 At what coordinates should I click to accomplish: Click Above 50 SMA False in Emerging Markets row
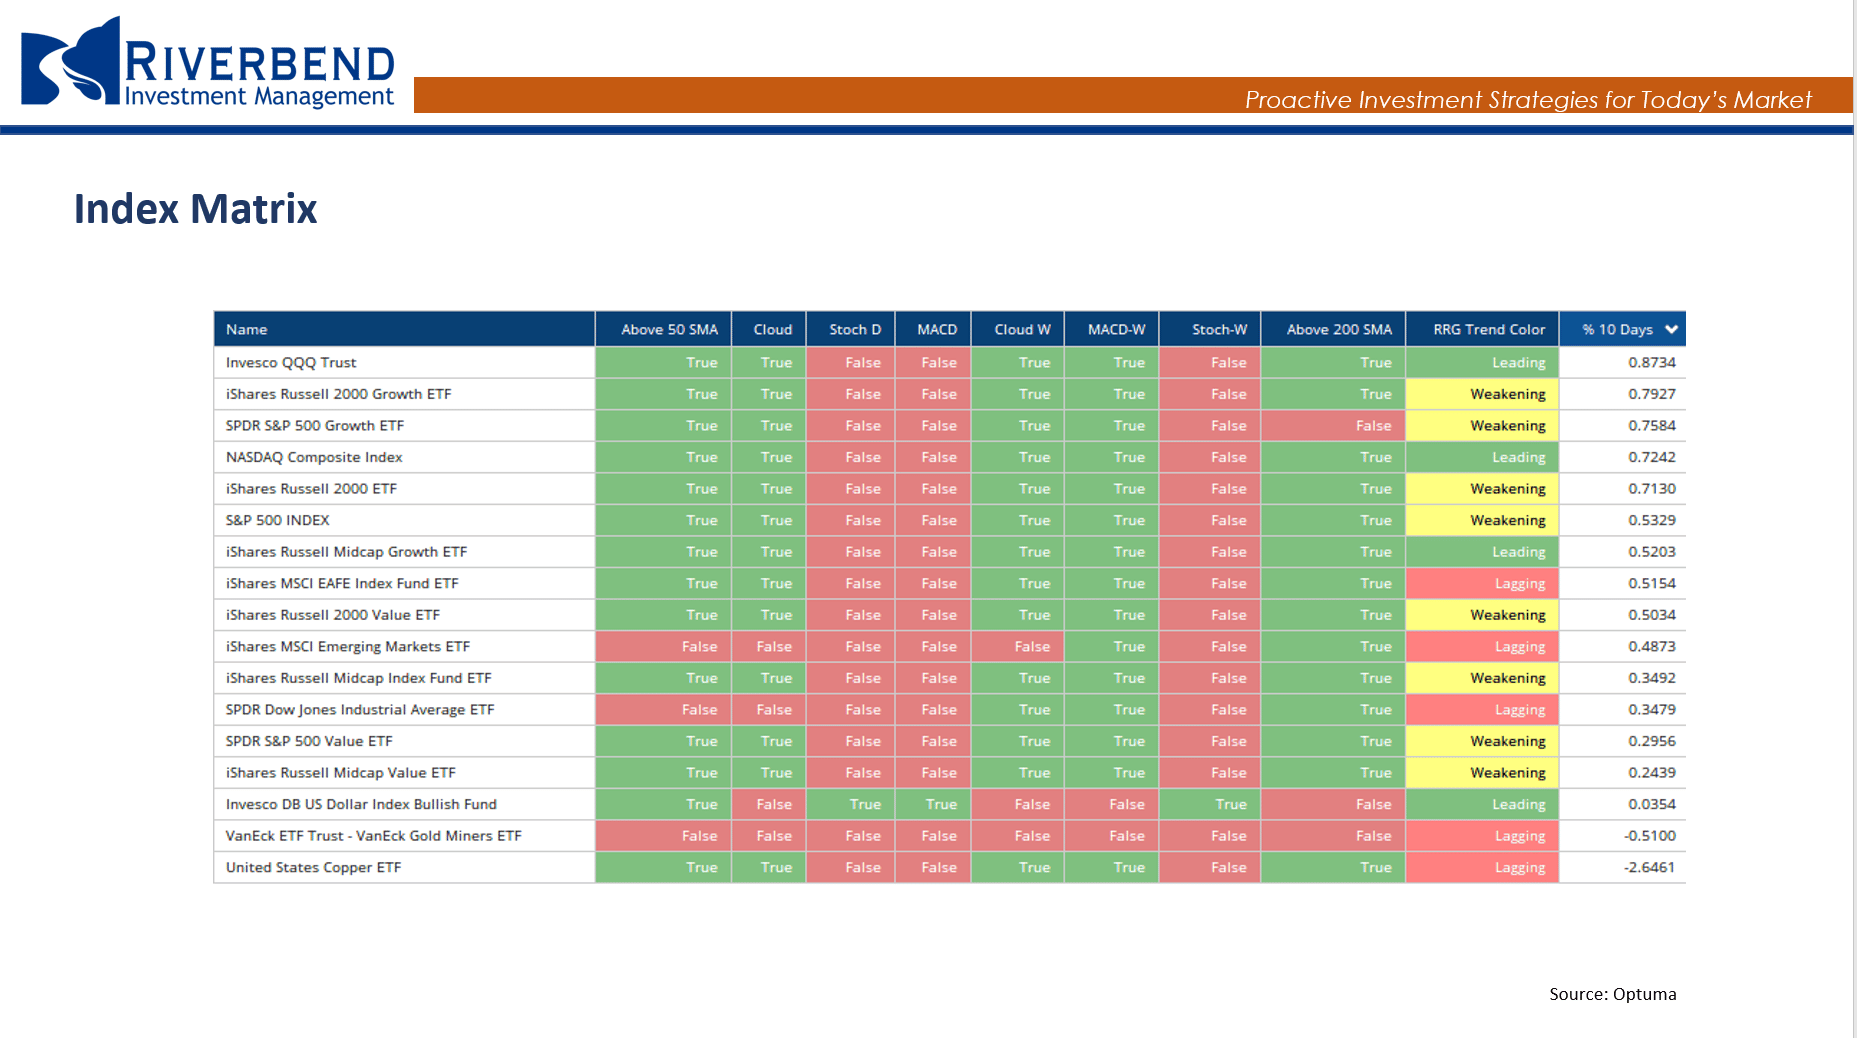pos(664,646)
